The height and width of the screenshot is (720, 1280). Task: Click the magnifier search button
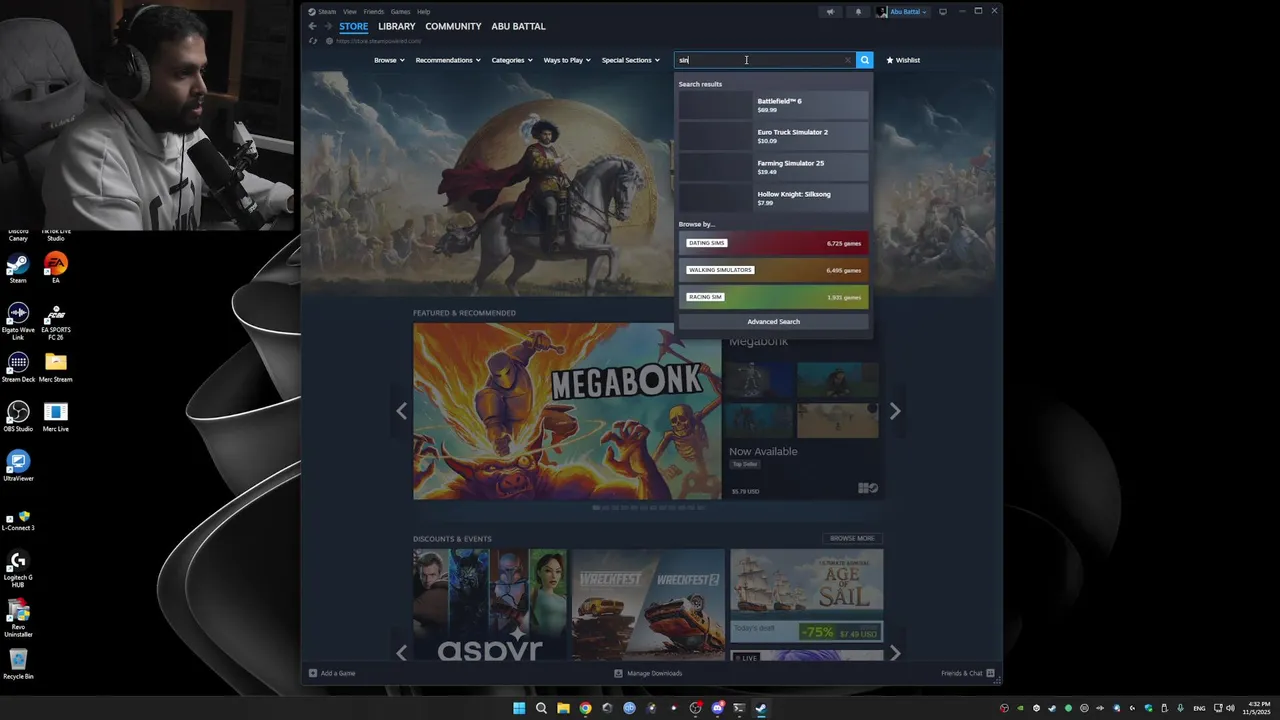tap(865, 60)
